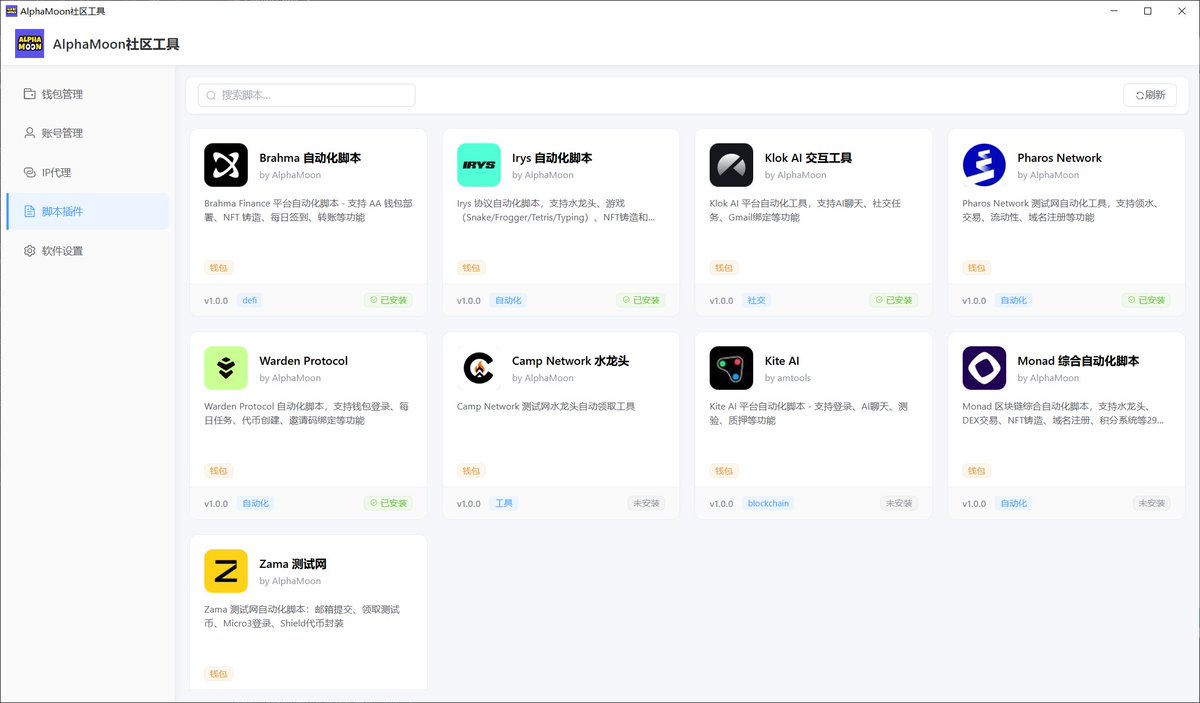Click 钱包 tag on Camp Network card
Viewport: 1200px width, 703px height.
tap(472, 471)
